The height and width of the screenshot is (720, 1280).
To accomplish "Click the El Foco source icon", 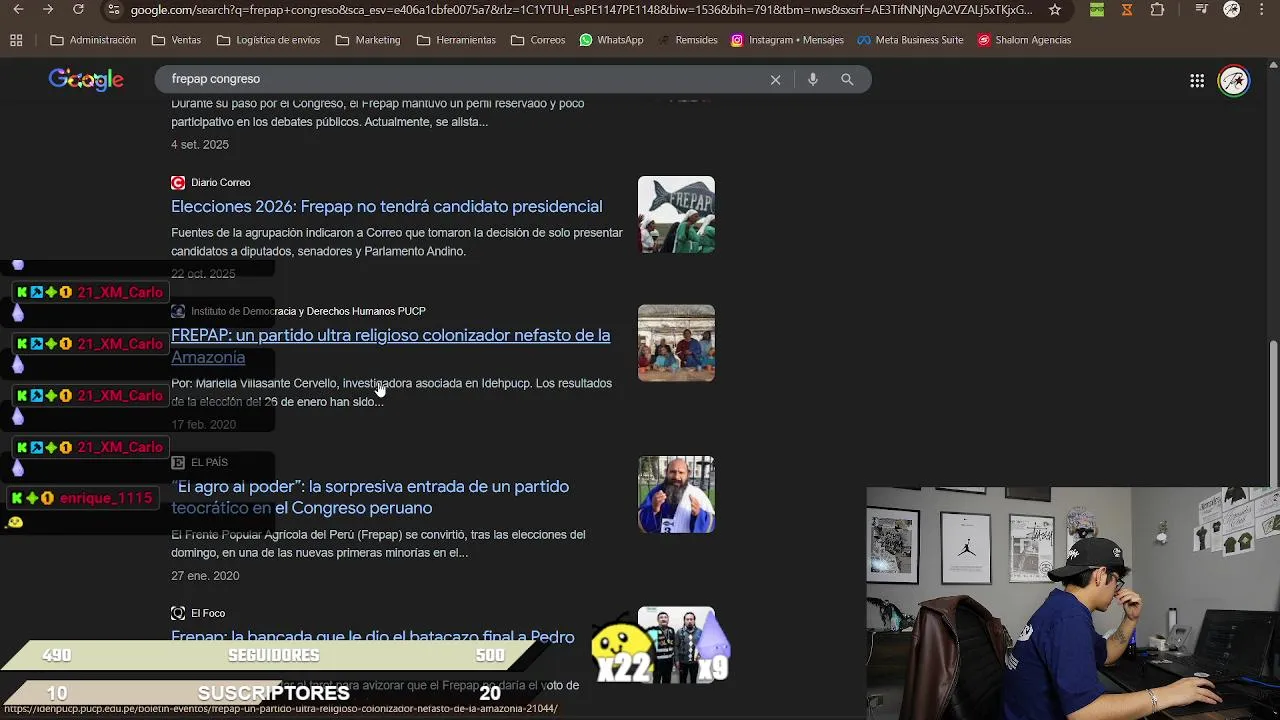I will tap(178, 613).
